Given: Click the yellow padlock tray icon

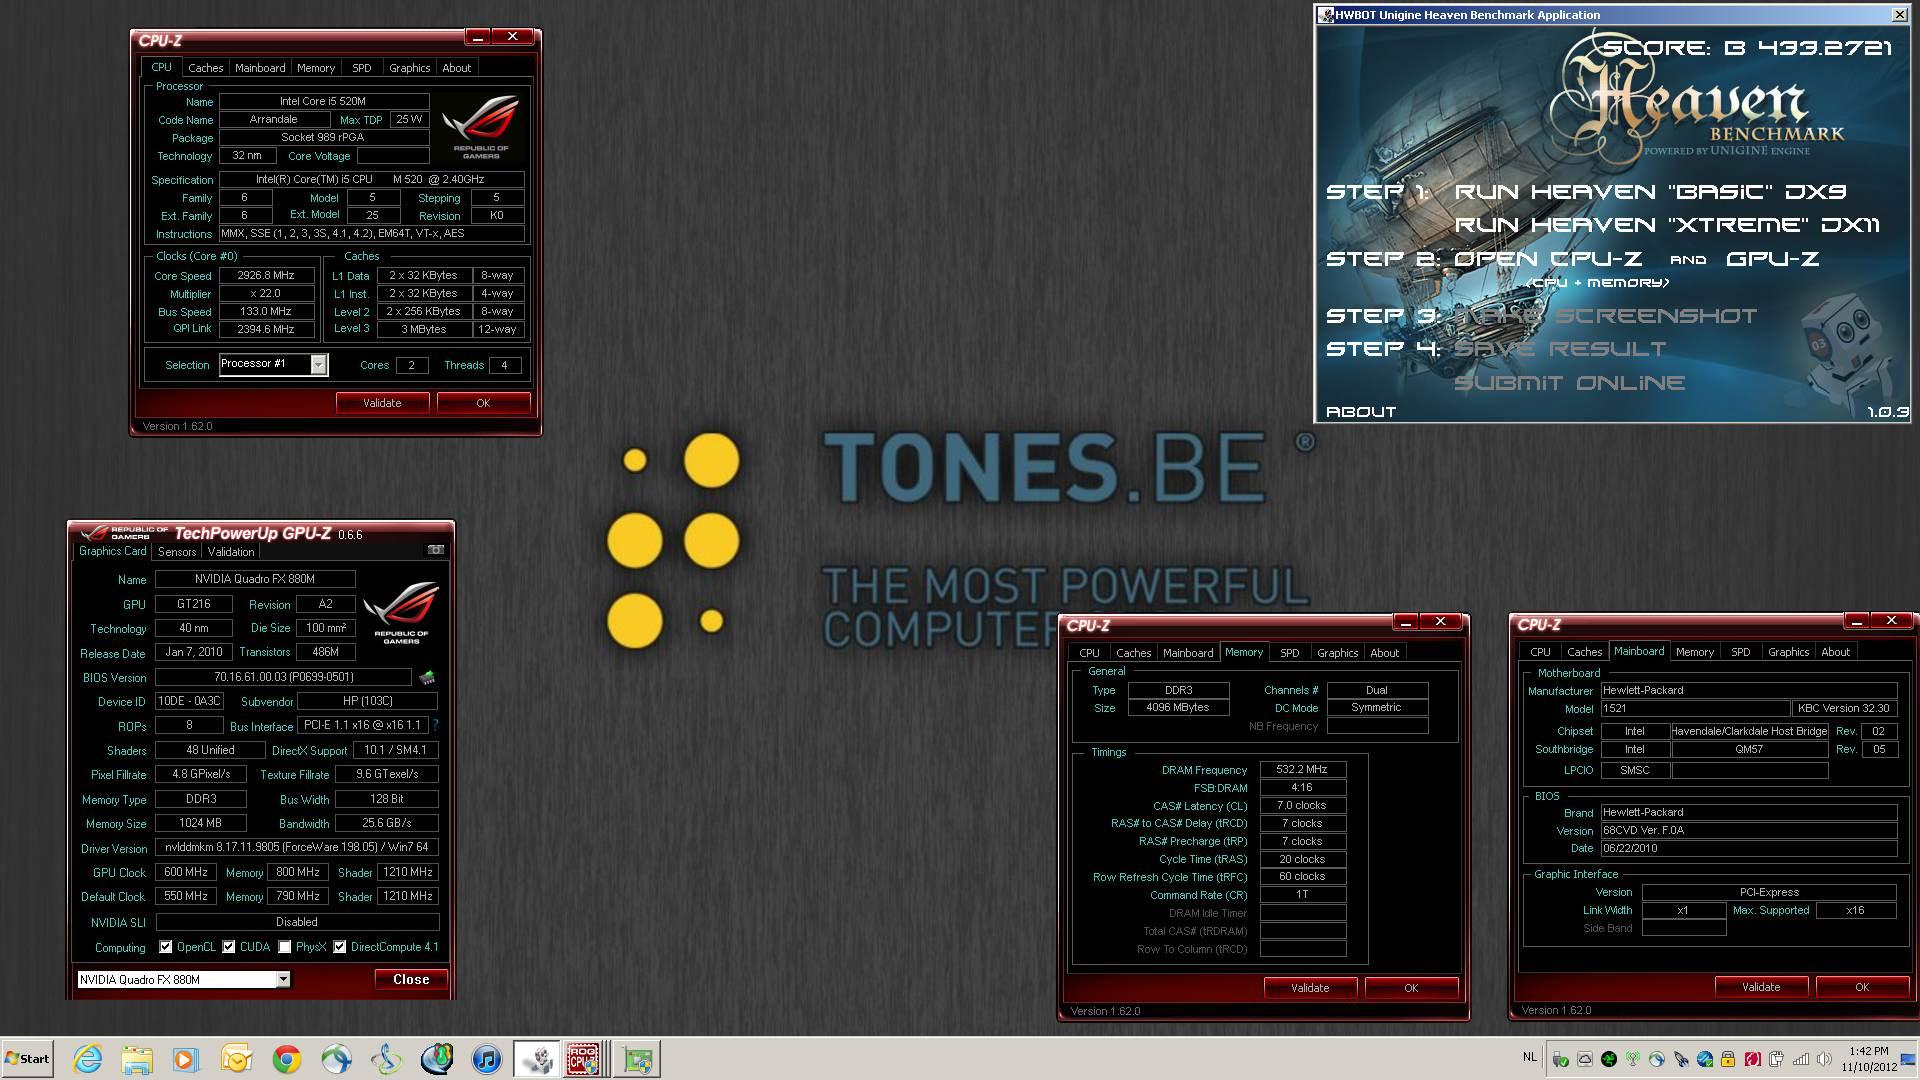Looking at the screenshot, I should [x=1728, y=1059].
